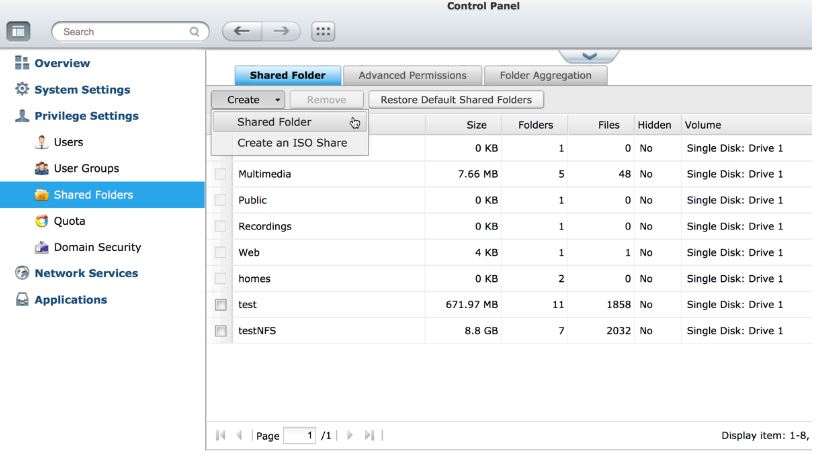Sort by the Files column header

click(x=601, y=125)
